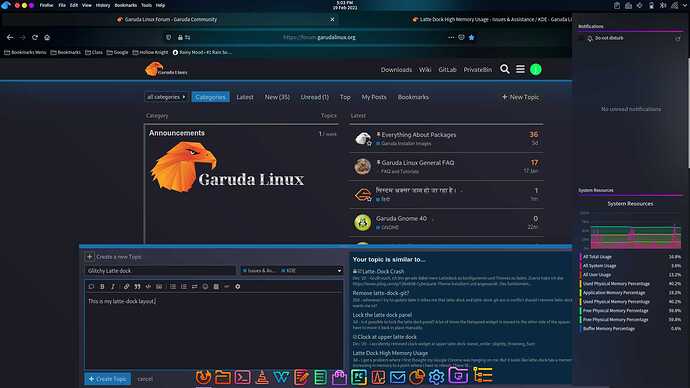Toggle bold formatting in the composer toolbar
This screenshot has width=690, height=388.
point(102,286)
